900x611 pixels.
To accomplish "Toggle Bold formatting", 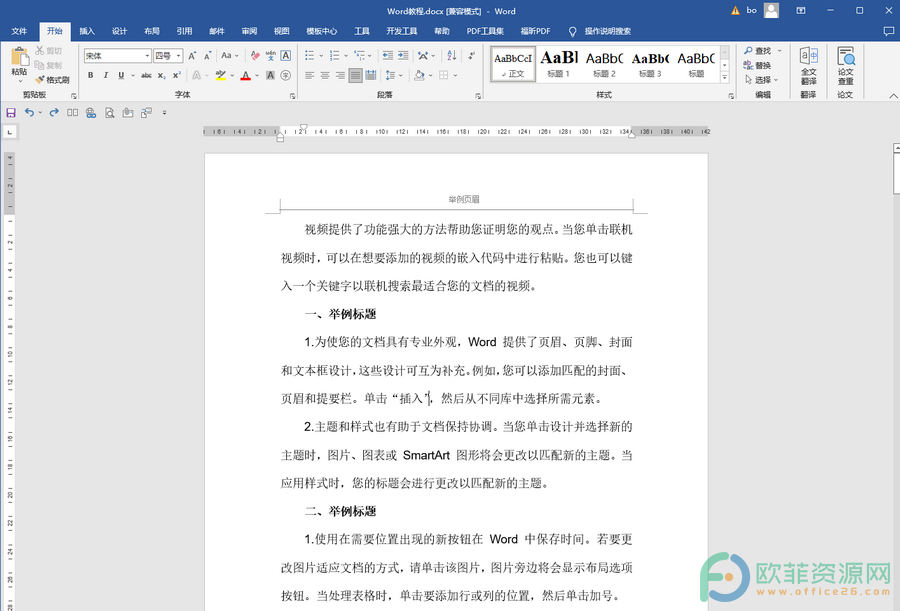I will 90,75.
